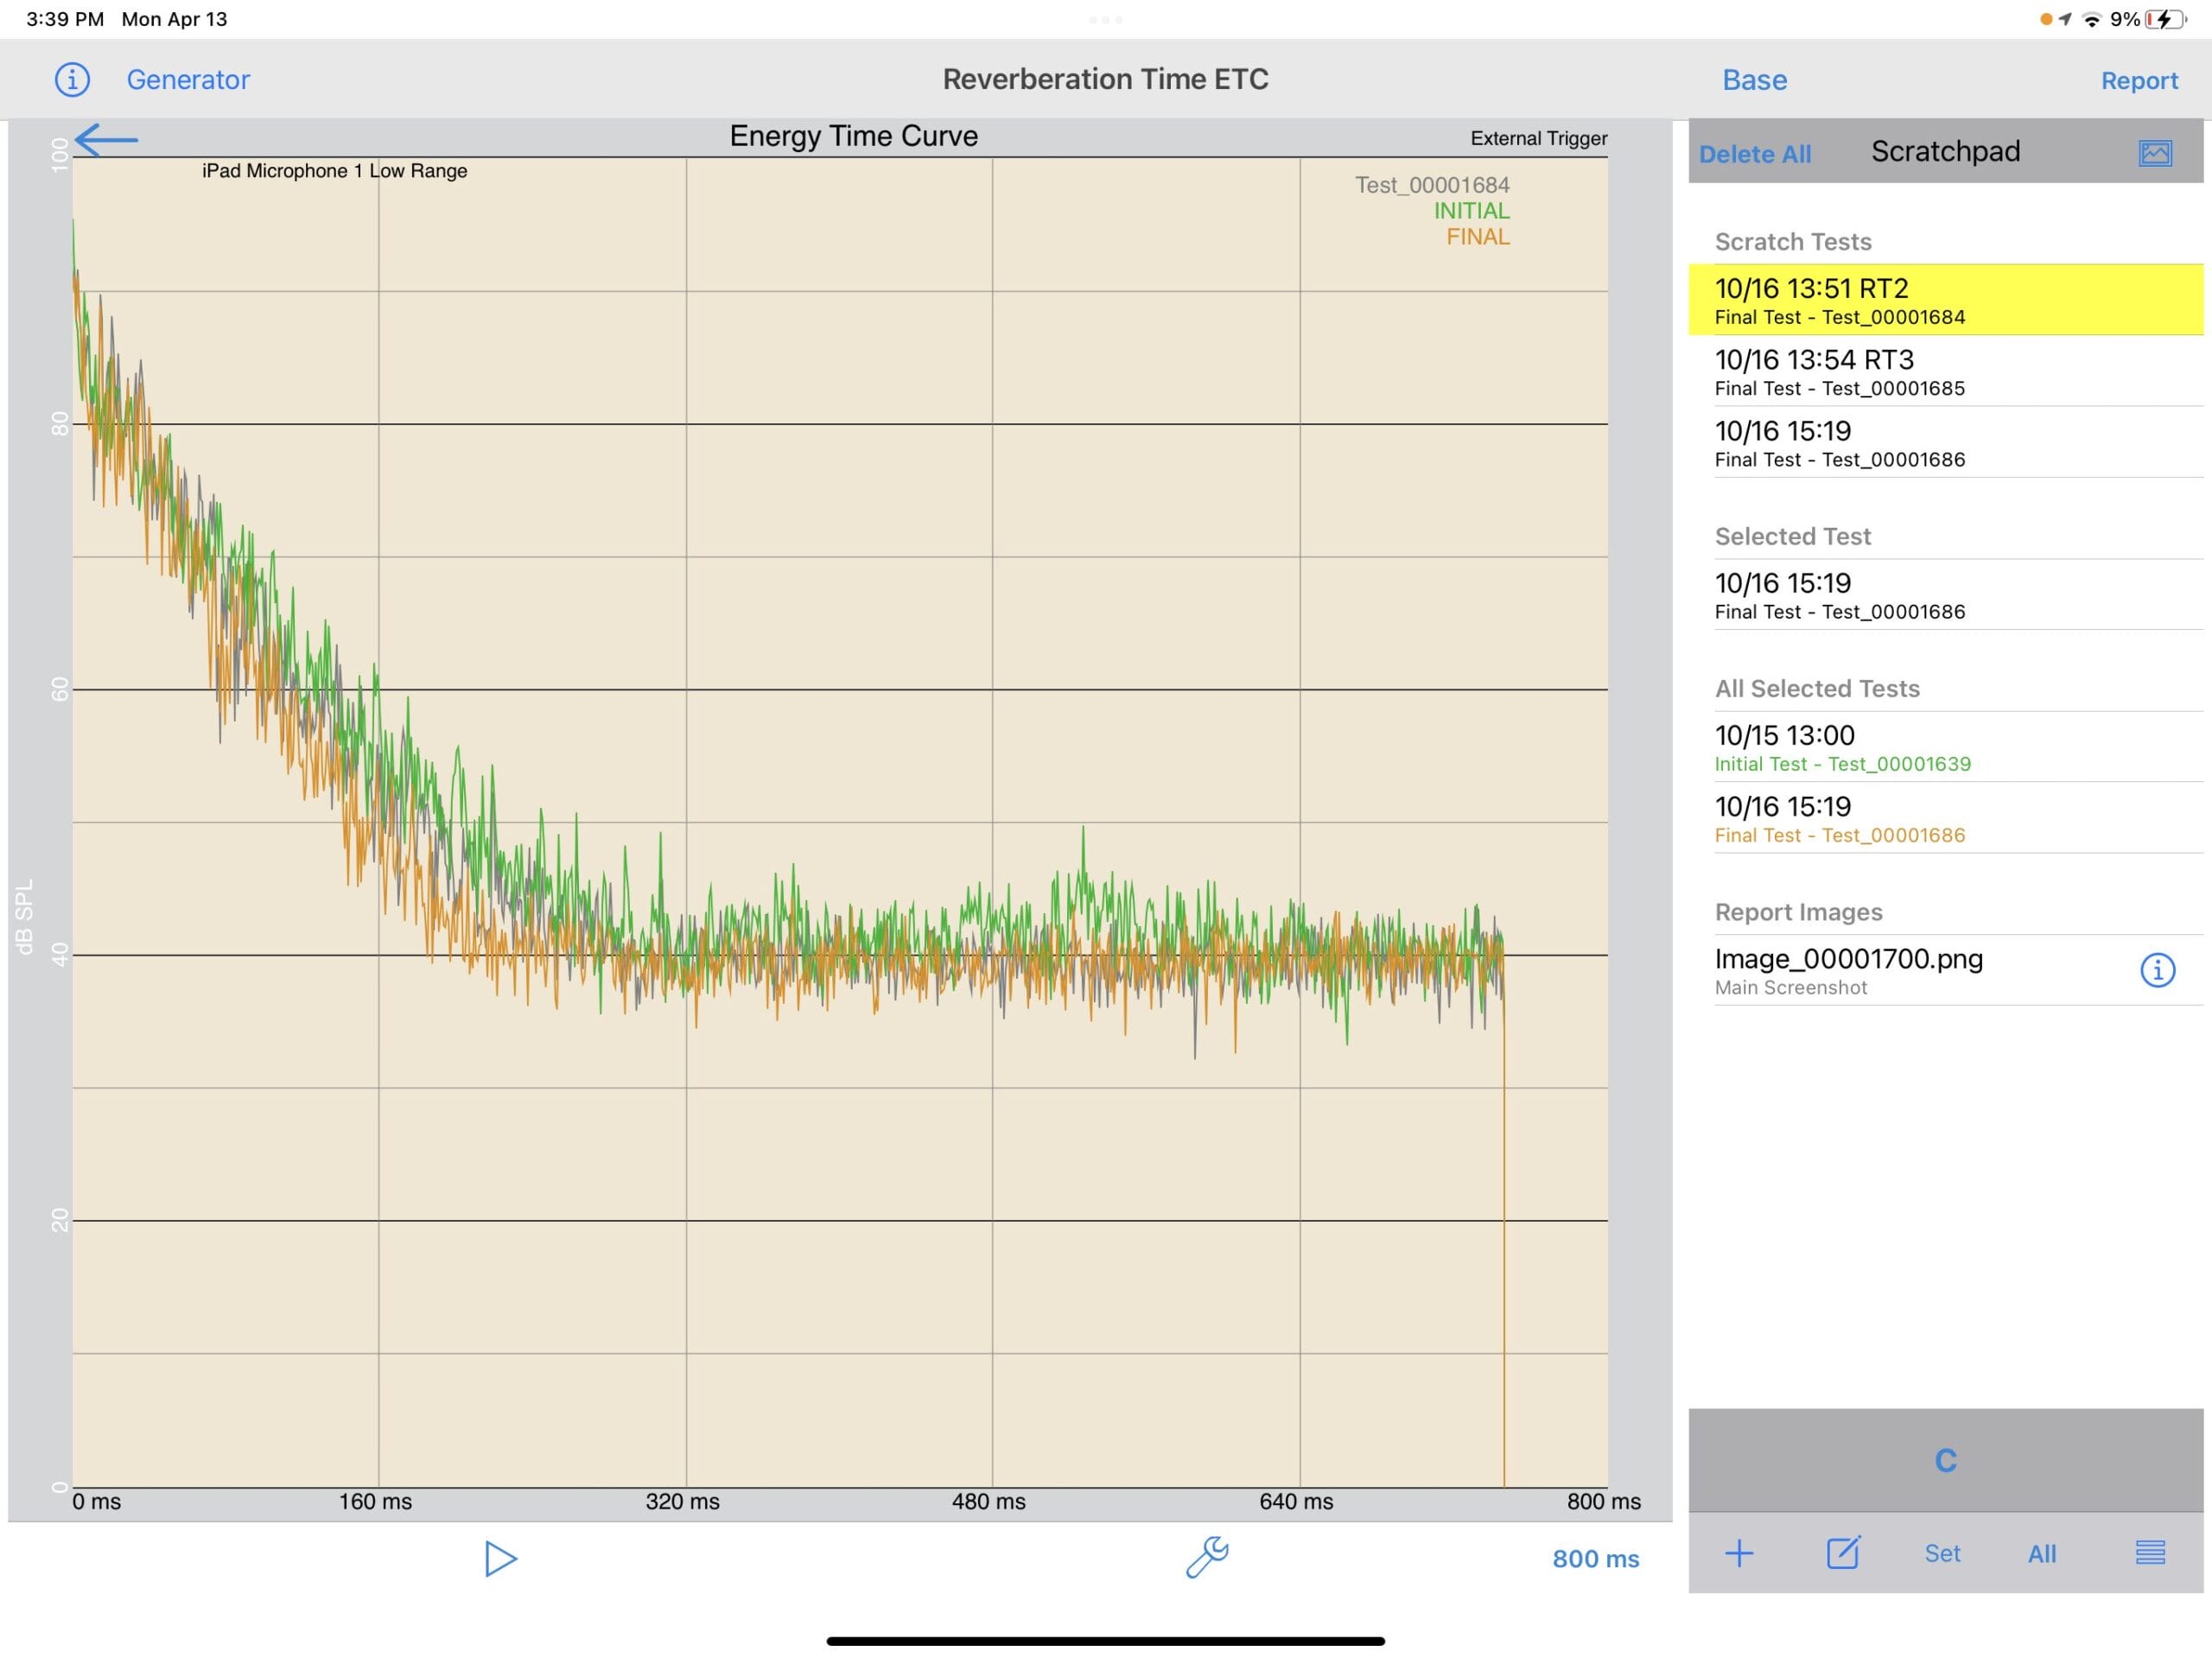Tap the blue back arrow on chart
Viewport: 2212px width, 1658px height.
pos(106,140)
